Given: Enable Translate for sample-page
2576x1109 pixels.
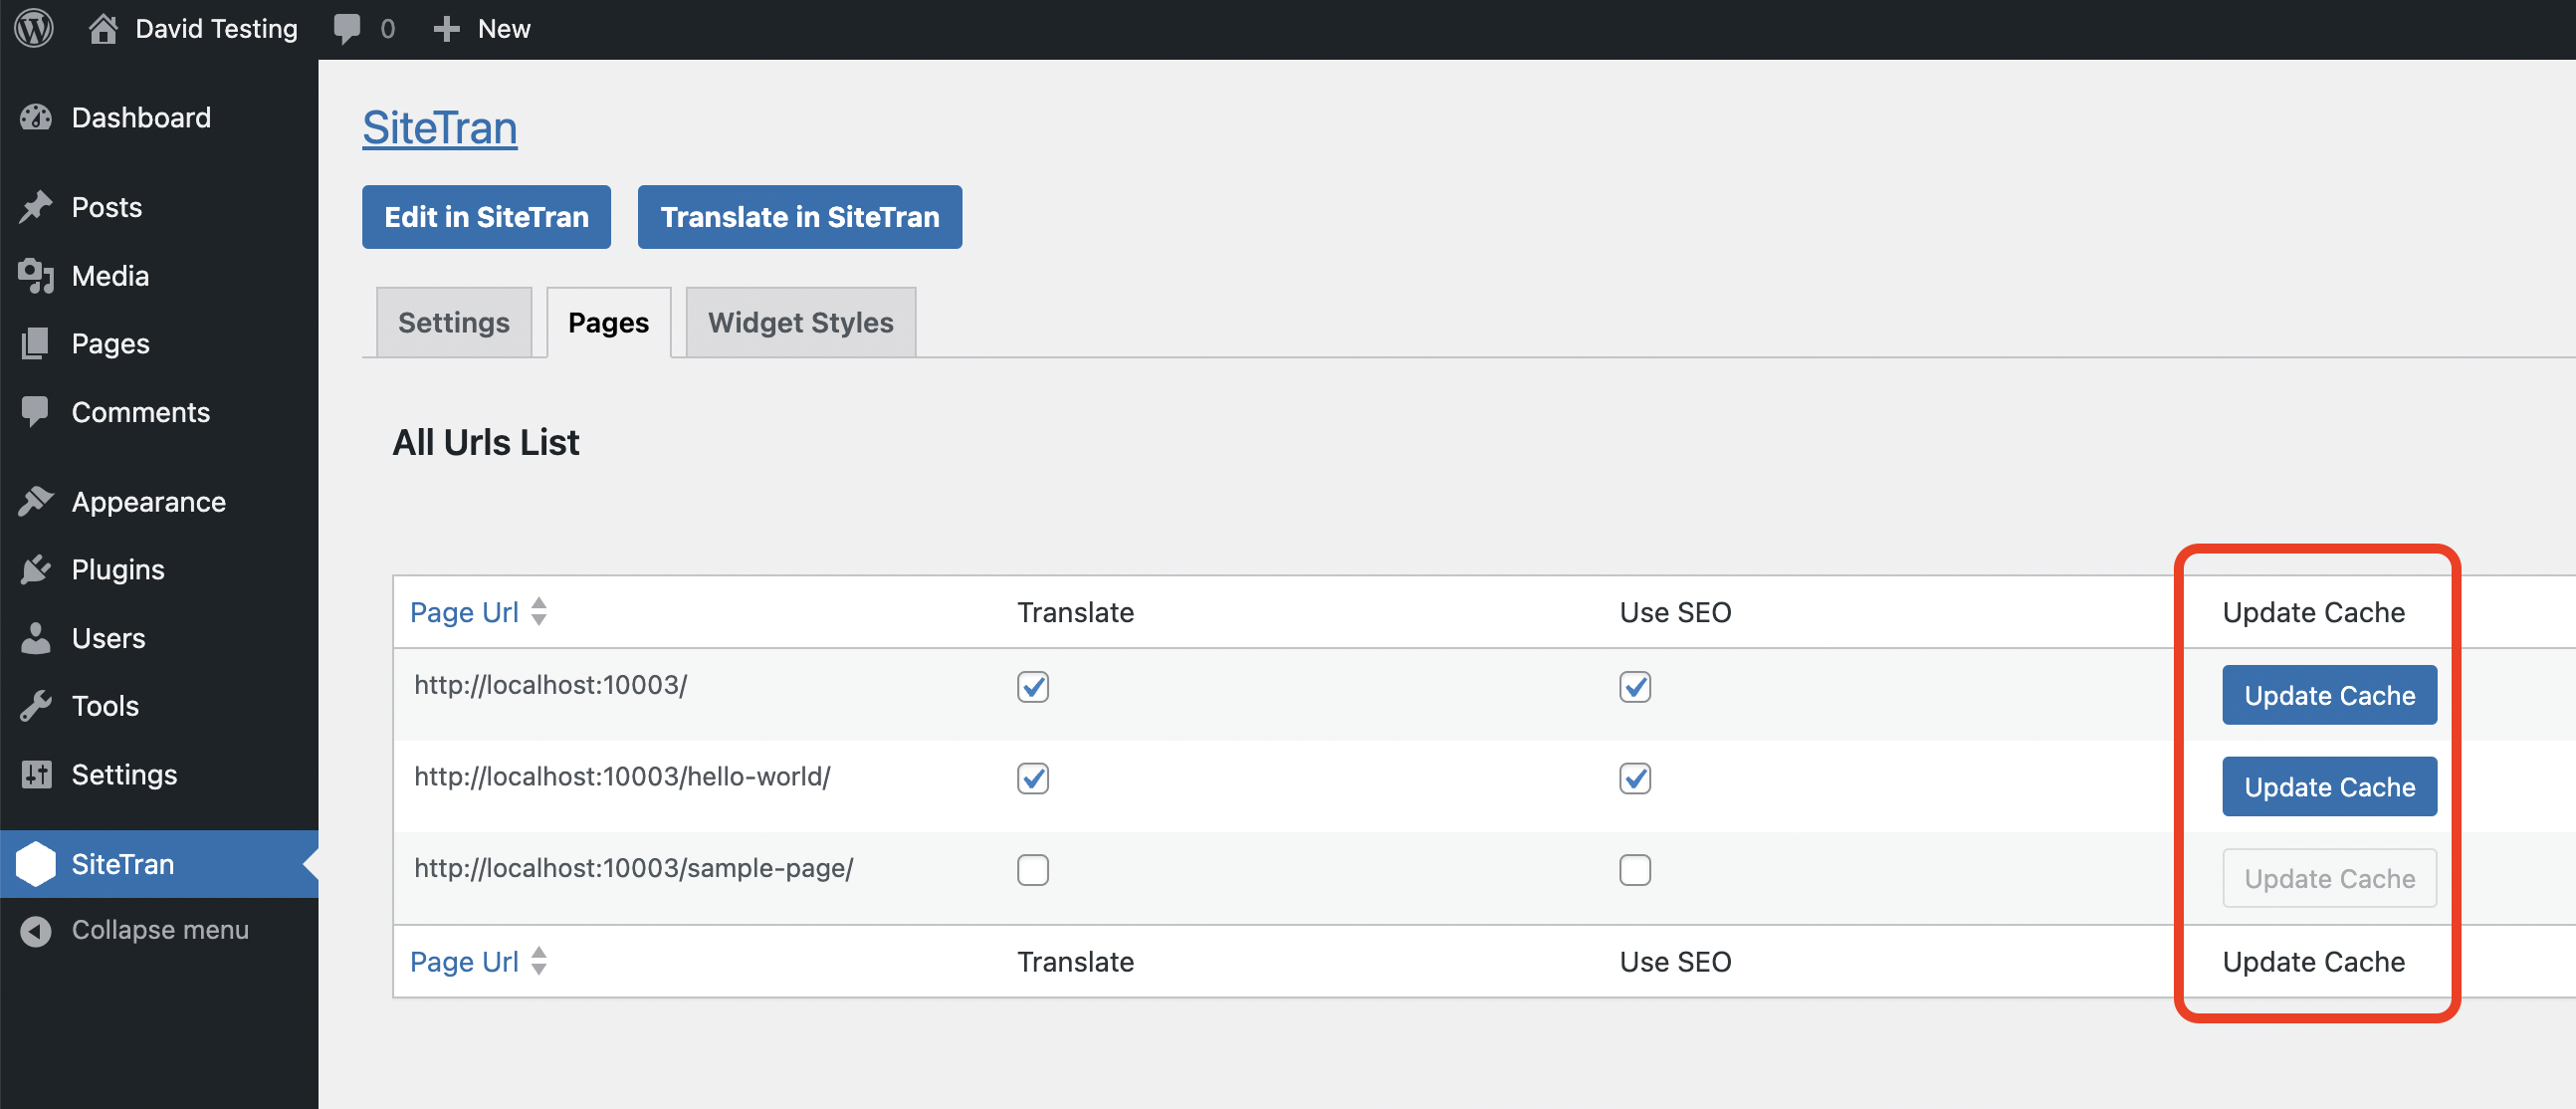Looking at the screenshot, I should click(1033, 870).
